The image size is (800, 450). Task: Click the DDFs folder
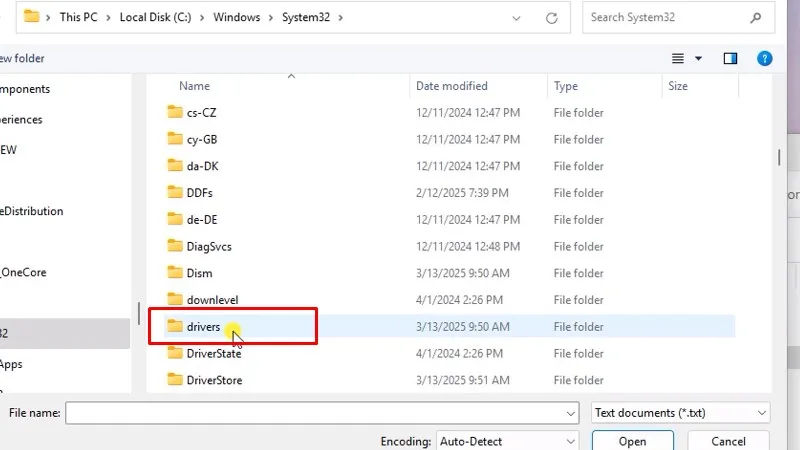(199, 193)
